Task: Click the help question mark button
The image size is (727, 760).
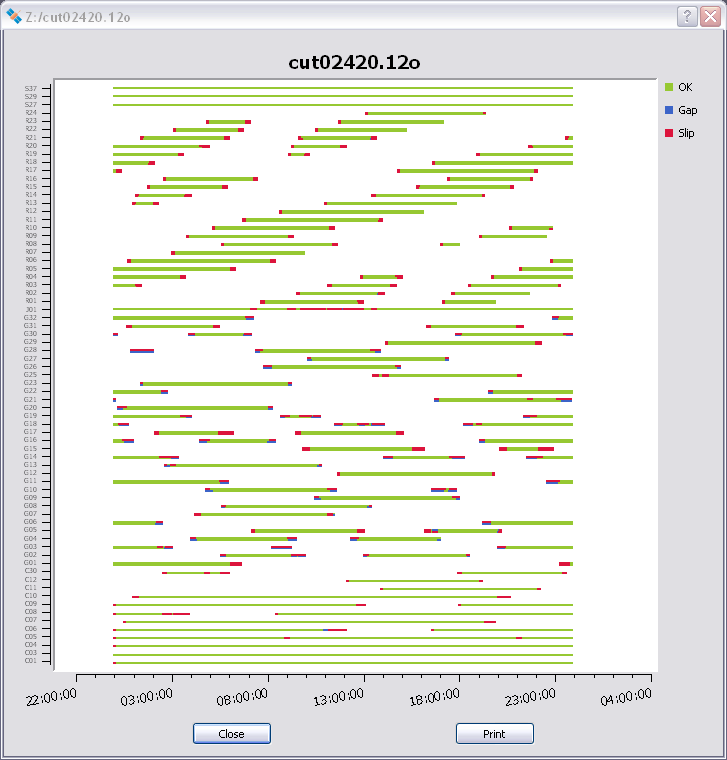Action: (x=687, y=16)
